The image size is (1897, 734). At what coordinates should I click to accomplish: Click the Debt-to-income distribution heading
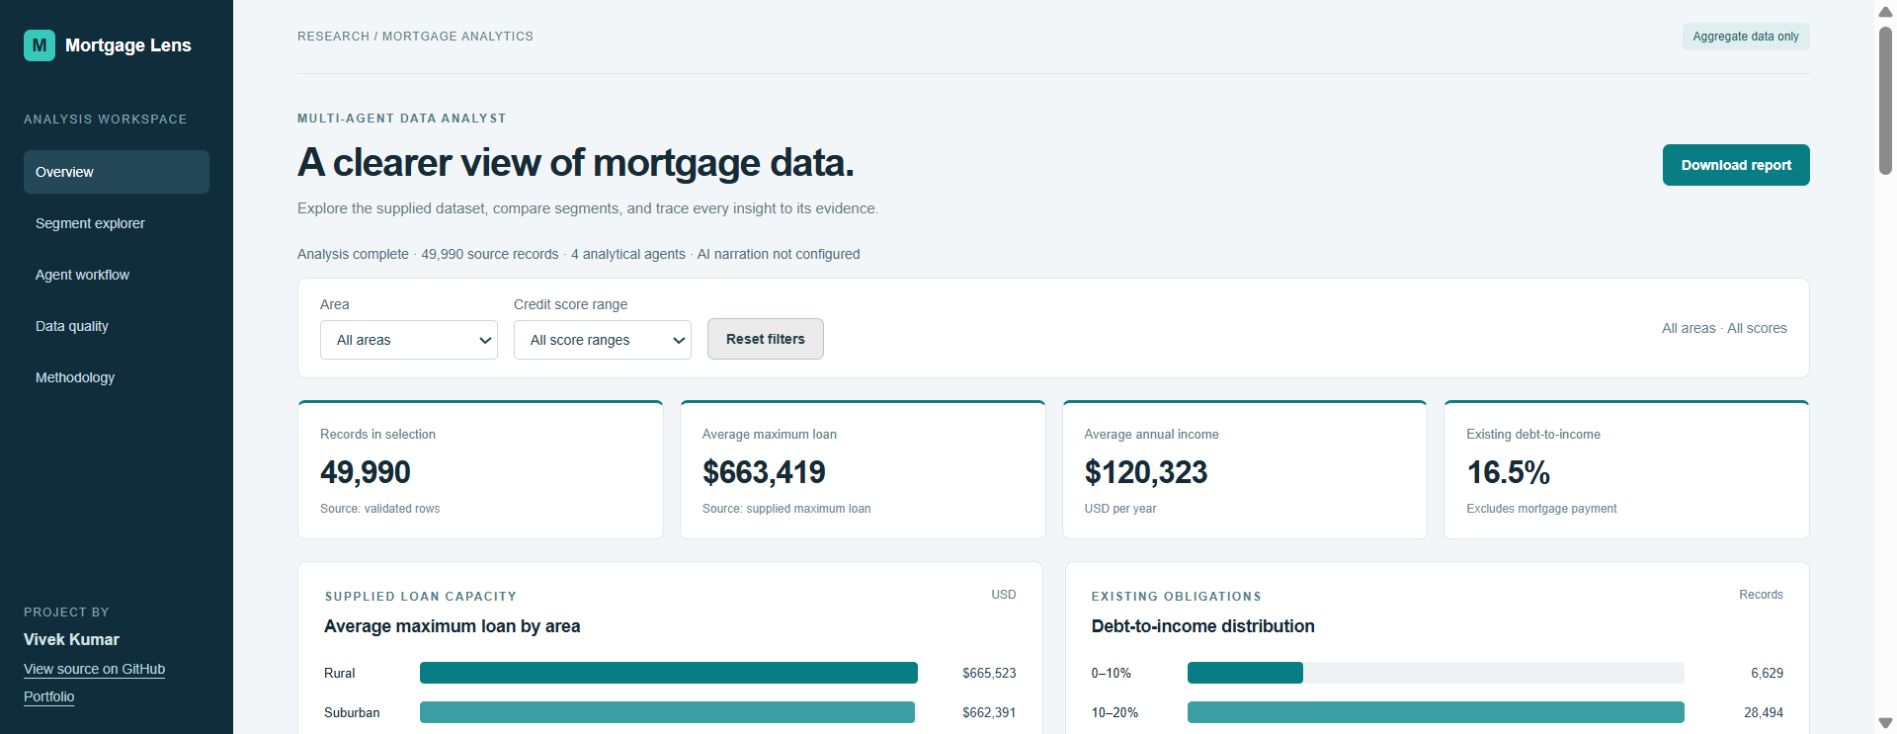[x=1203, y=626]
